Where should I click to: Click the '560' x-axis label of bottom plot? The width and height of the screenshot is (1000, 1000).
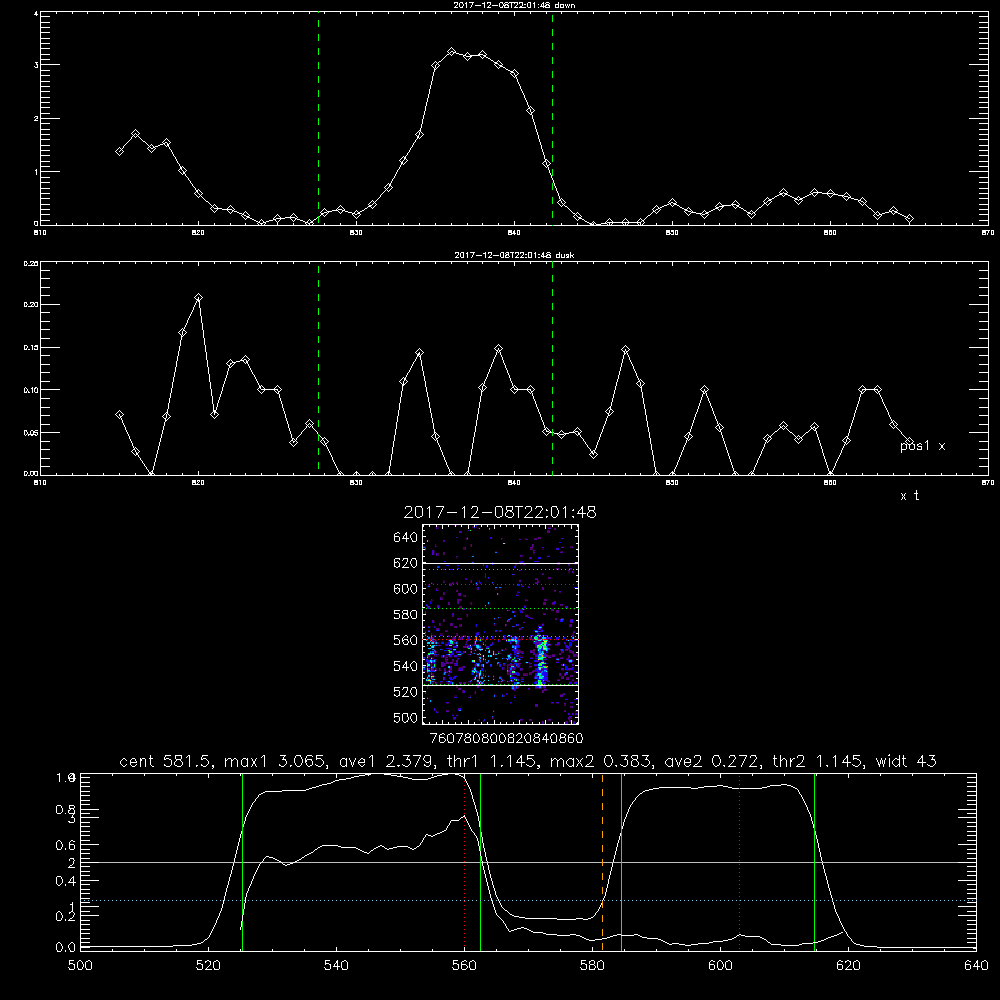coord(464,965)
